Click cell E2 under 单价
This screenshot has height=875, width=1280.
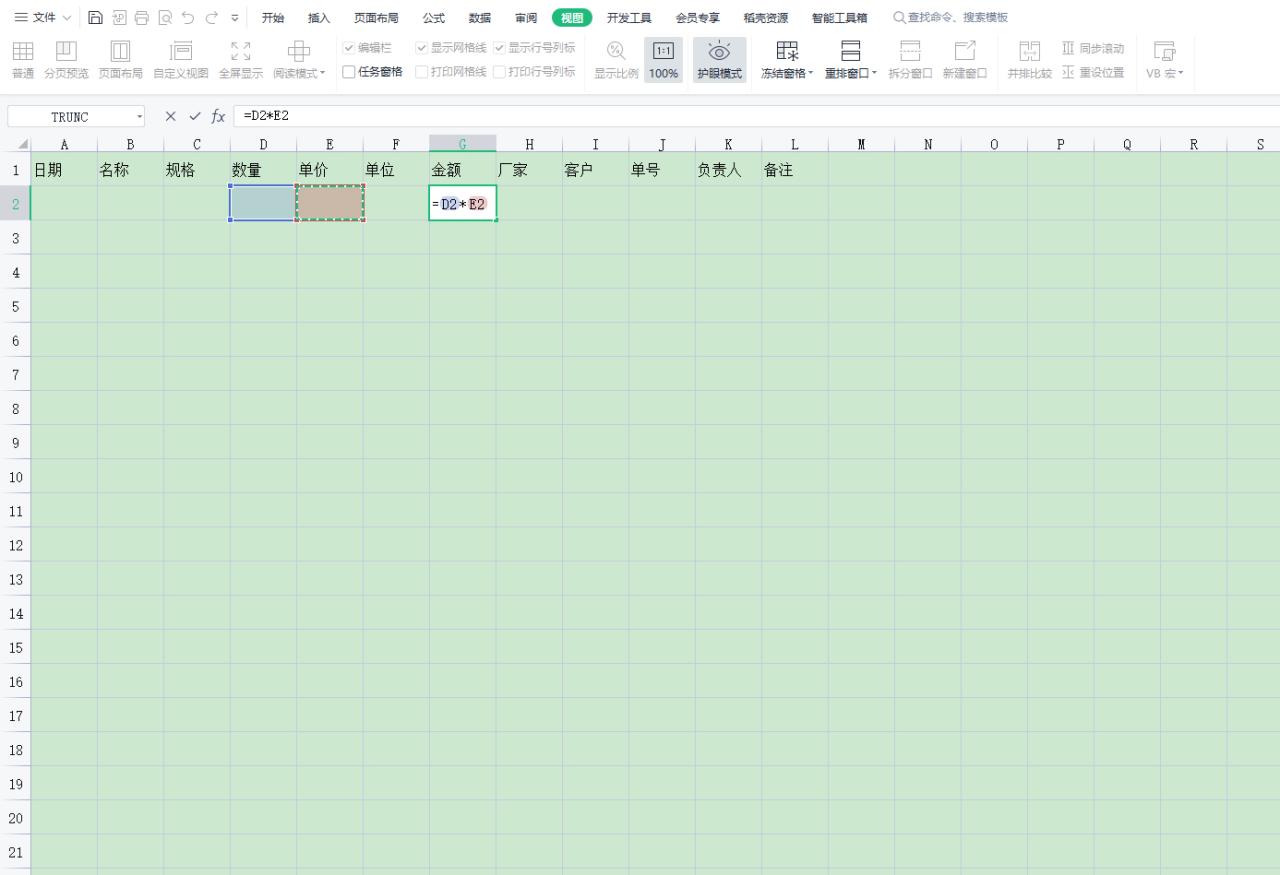(x=330, y=203)
